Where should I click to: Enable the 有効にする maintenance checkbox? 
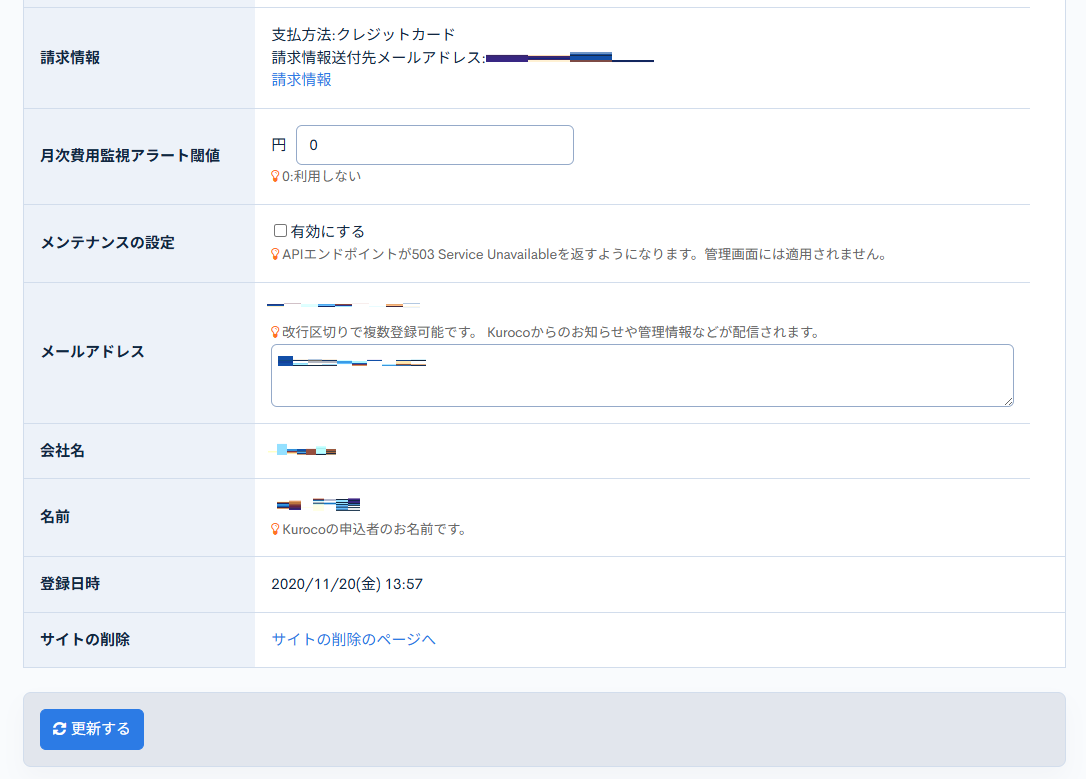pos(281,230)
